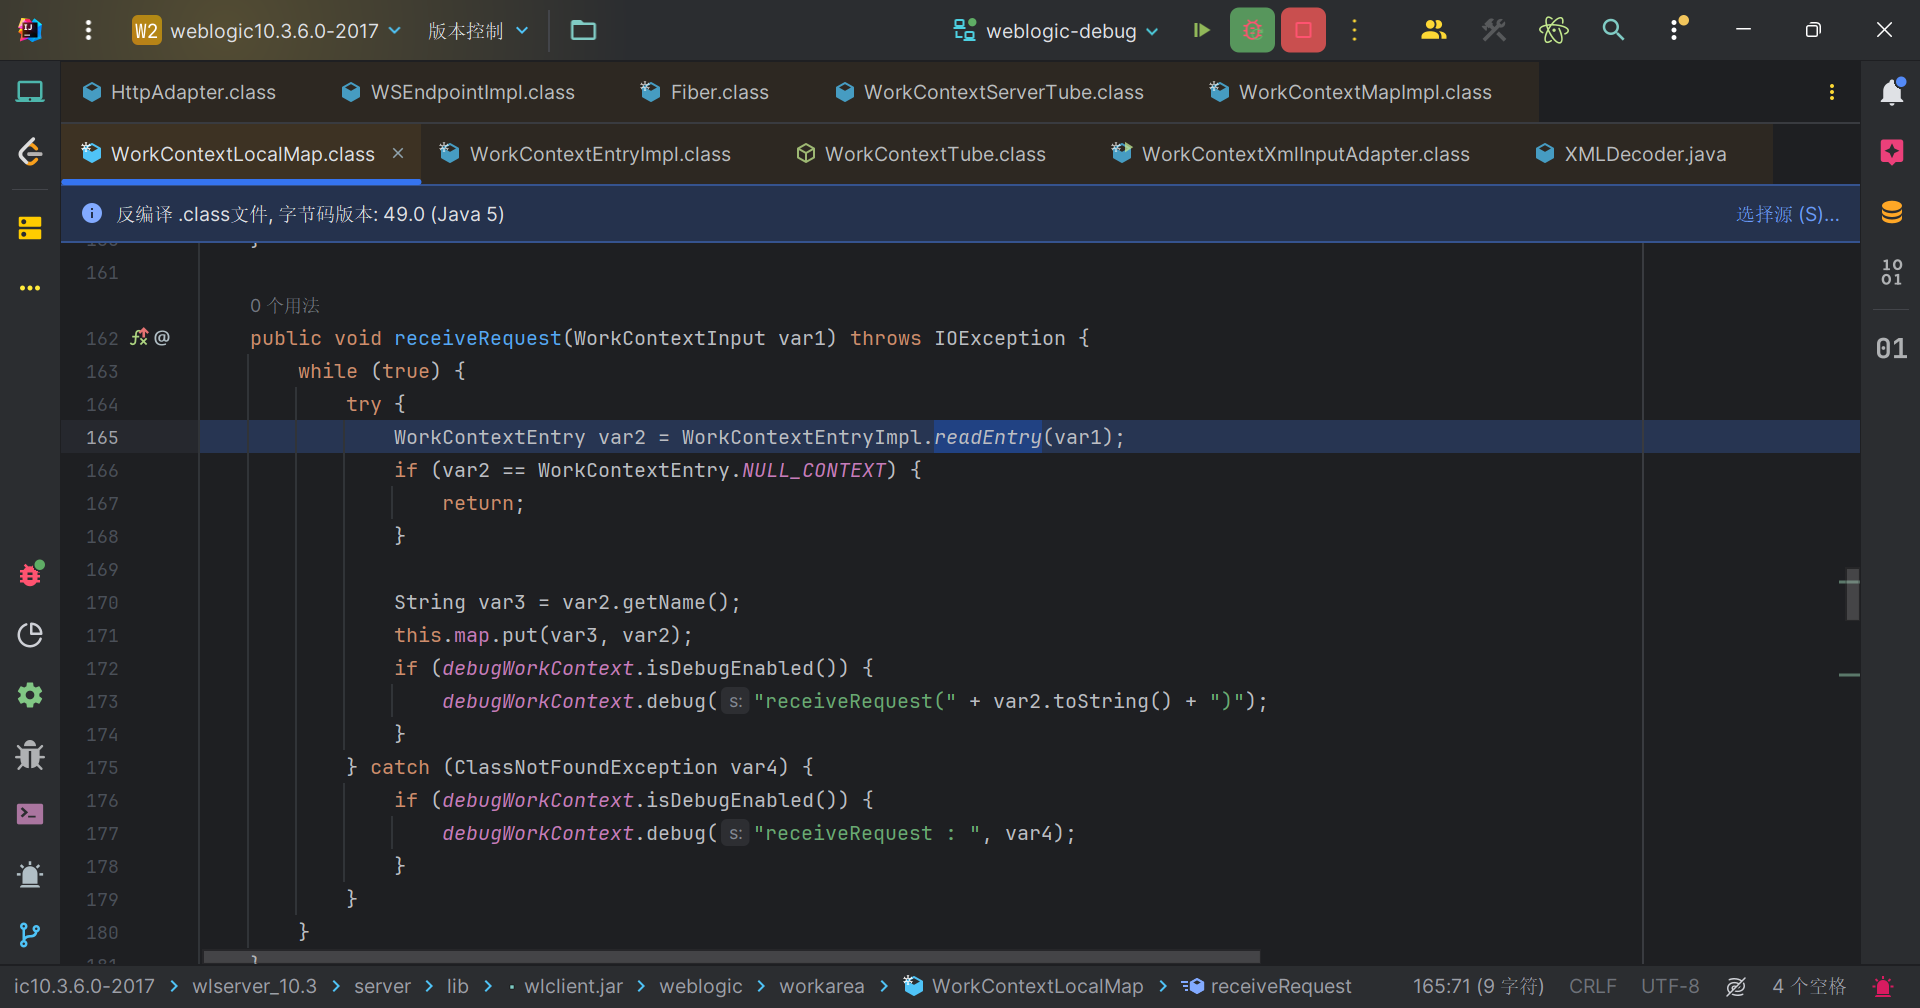Open the Git tool window branch icon
Screen dimensions: 1920x1008
pos(30,935)
